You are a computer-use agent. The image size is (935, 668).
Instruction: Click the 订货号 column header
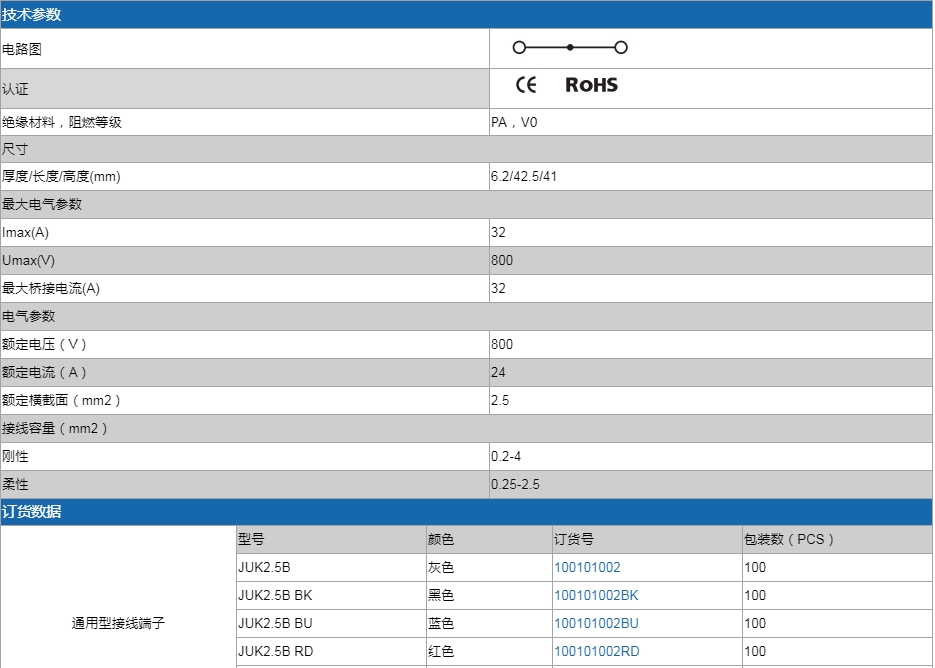[574, 540]
